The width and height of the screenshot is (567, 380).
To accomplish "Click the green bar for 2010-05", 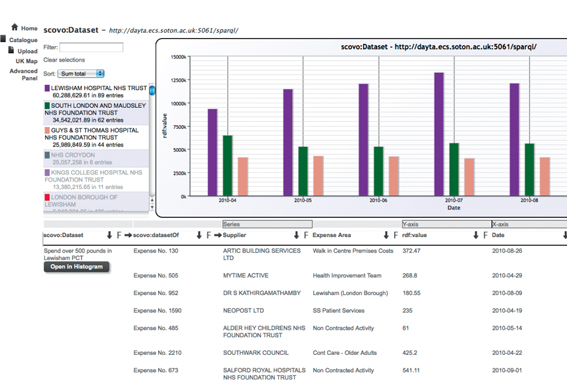I will (303, 171).
